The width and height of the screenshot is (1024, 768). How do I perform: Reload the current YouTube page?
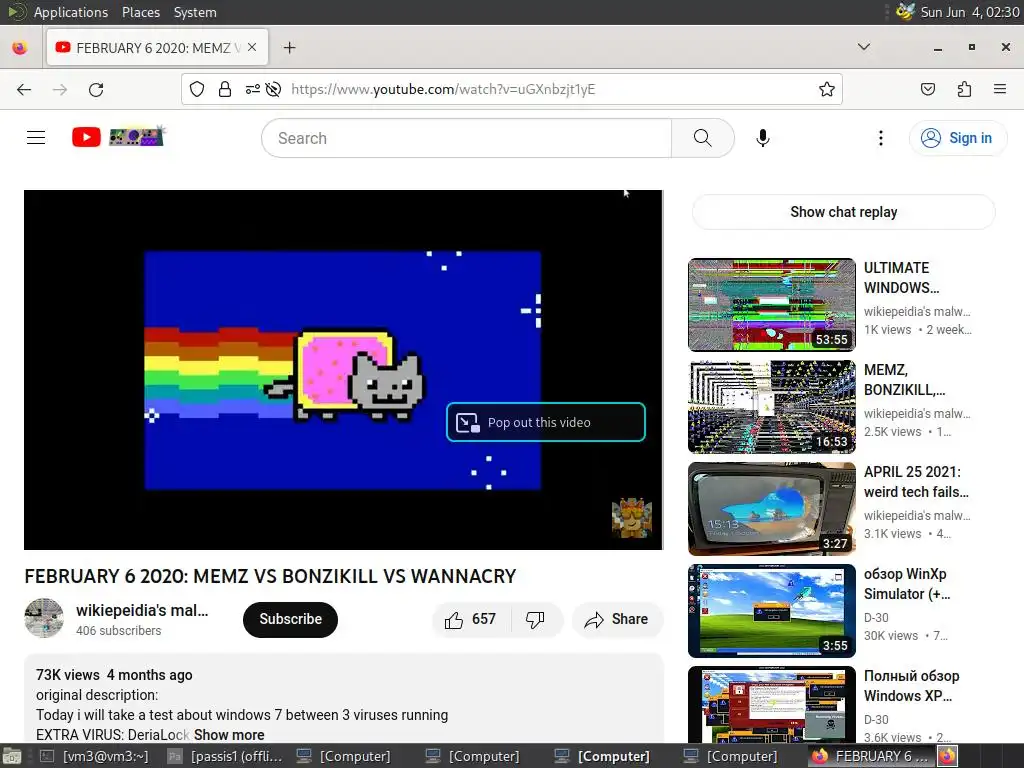click(96, 89)
